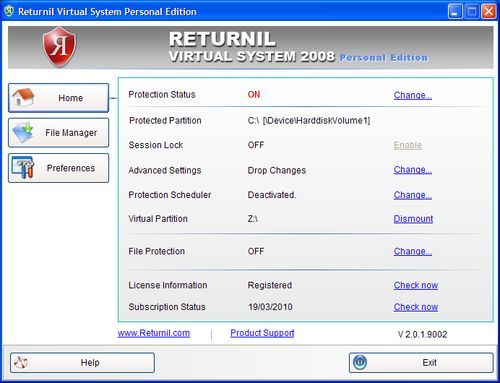Click the red ON protection status value
Image resolution: width=500 pixels, height=383 pixels.
pos(254,94)
